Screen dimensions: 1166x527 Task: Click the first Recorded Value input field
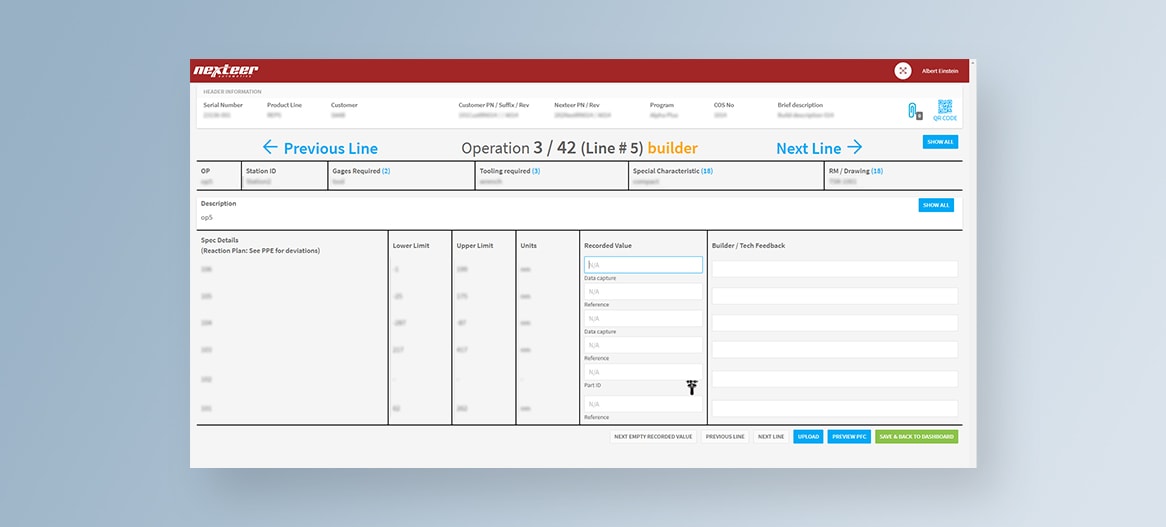point(643,265)
